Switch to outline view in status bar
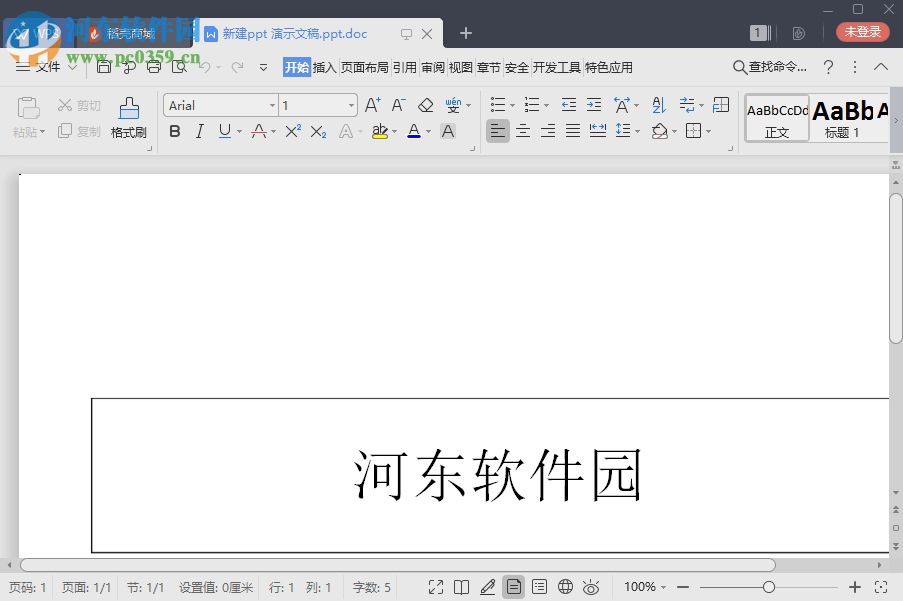This screenshot has height=601, width=903. click(539, 587)
